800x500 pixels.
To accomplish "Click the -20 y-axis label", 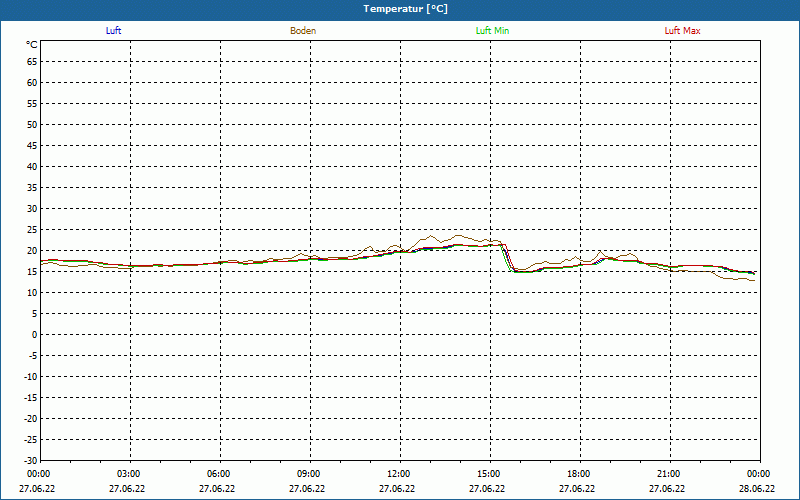I will pos(31,418).
